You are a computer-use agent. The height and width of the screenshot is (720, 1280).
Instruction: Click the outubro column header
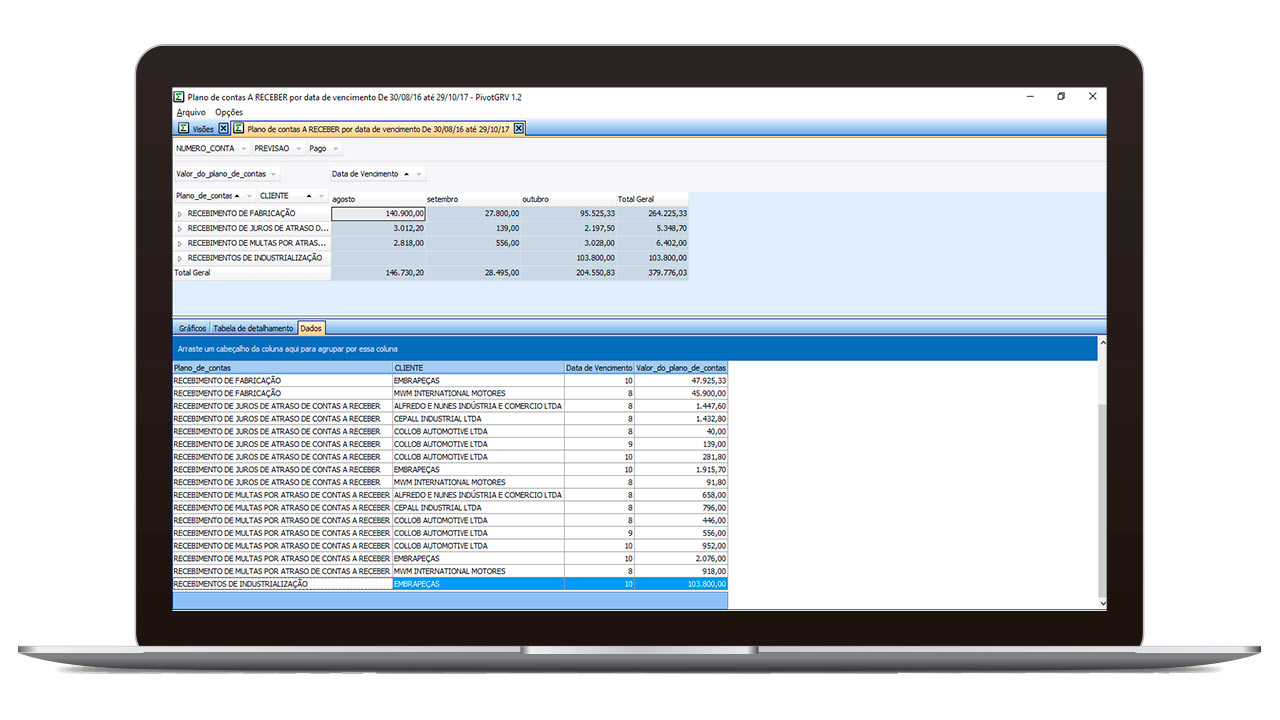tap(568, 199)
